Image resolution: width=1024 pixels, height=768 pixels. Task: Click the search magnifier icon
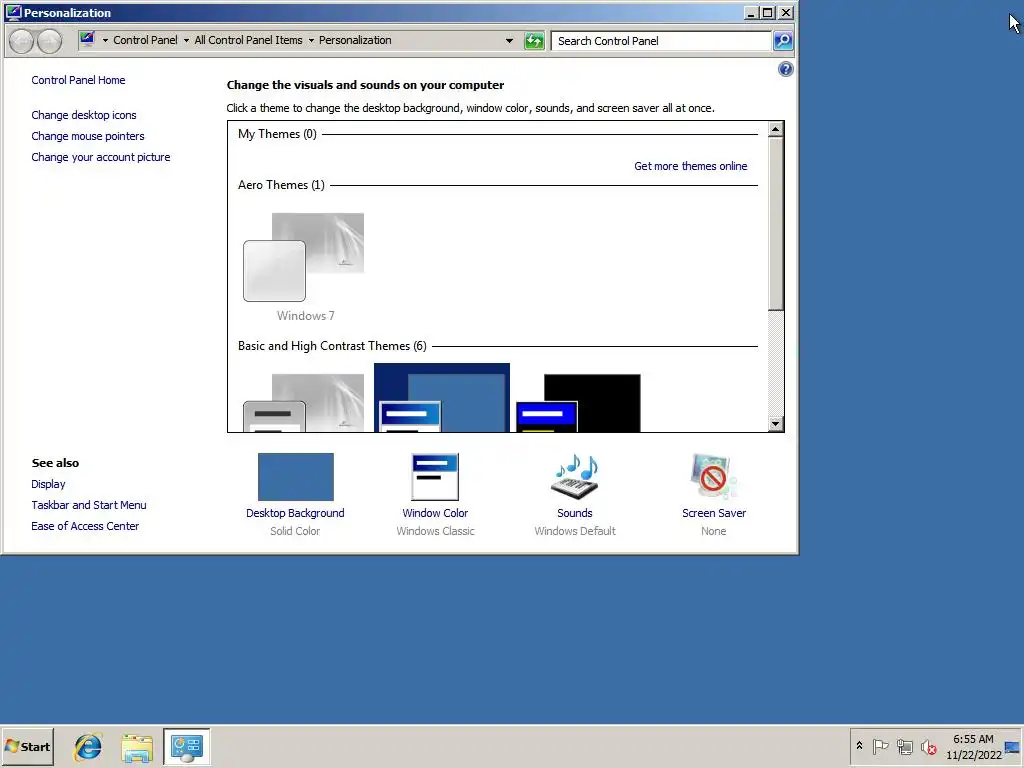click(782, 40)
